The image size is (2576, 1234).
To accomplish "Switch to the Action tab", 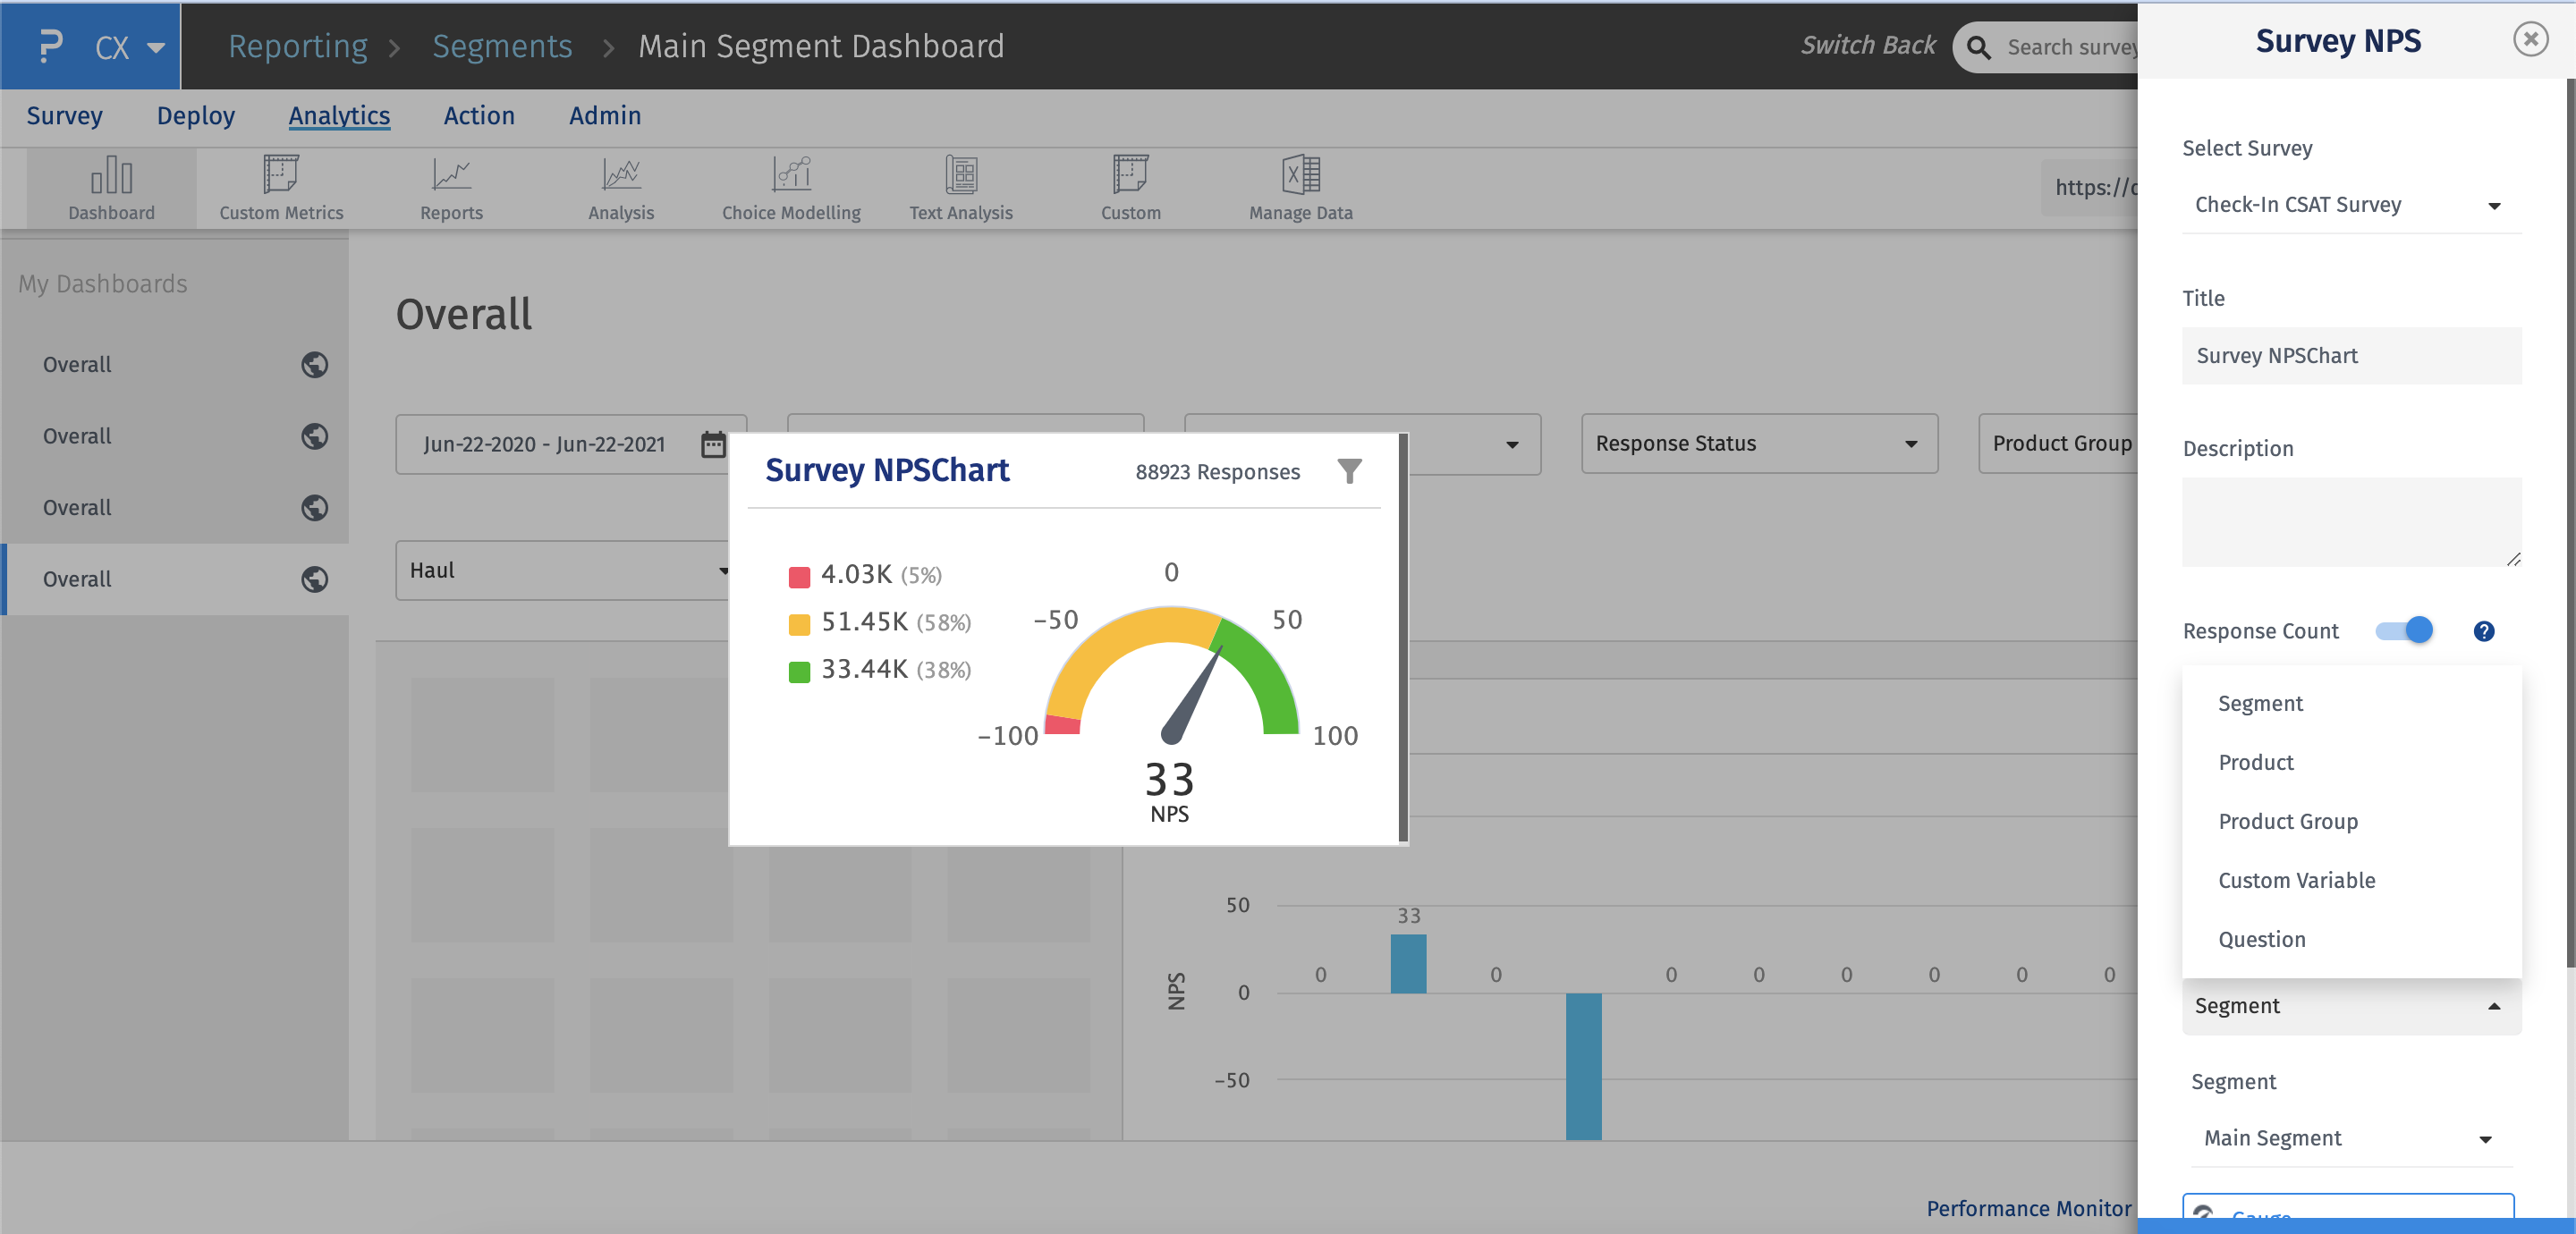I will (479, 116).
